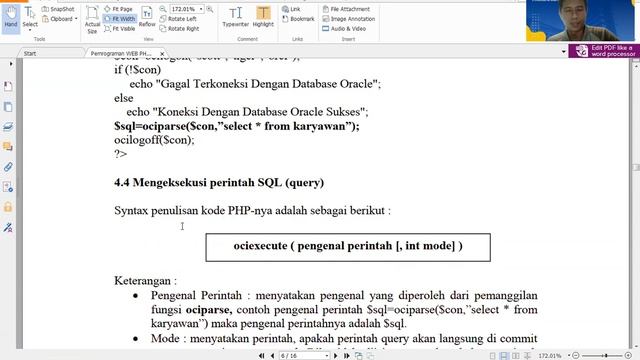Open the Pages thumbnails panel in sidebar
Image resolution: width=640 pixels, height=360 pixels.
click(x=8, y=107)
